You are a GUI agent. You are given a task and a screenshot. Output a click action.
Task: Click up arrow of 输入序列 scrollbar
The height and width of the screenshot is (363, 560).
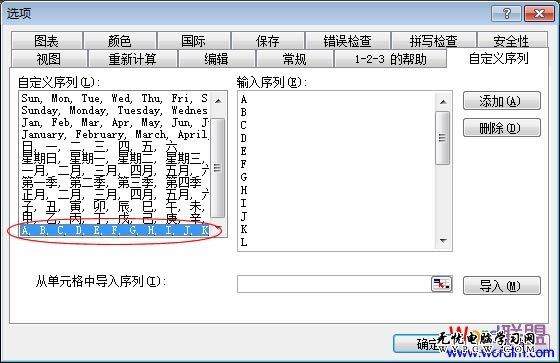pos(443,102)
